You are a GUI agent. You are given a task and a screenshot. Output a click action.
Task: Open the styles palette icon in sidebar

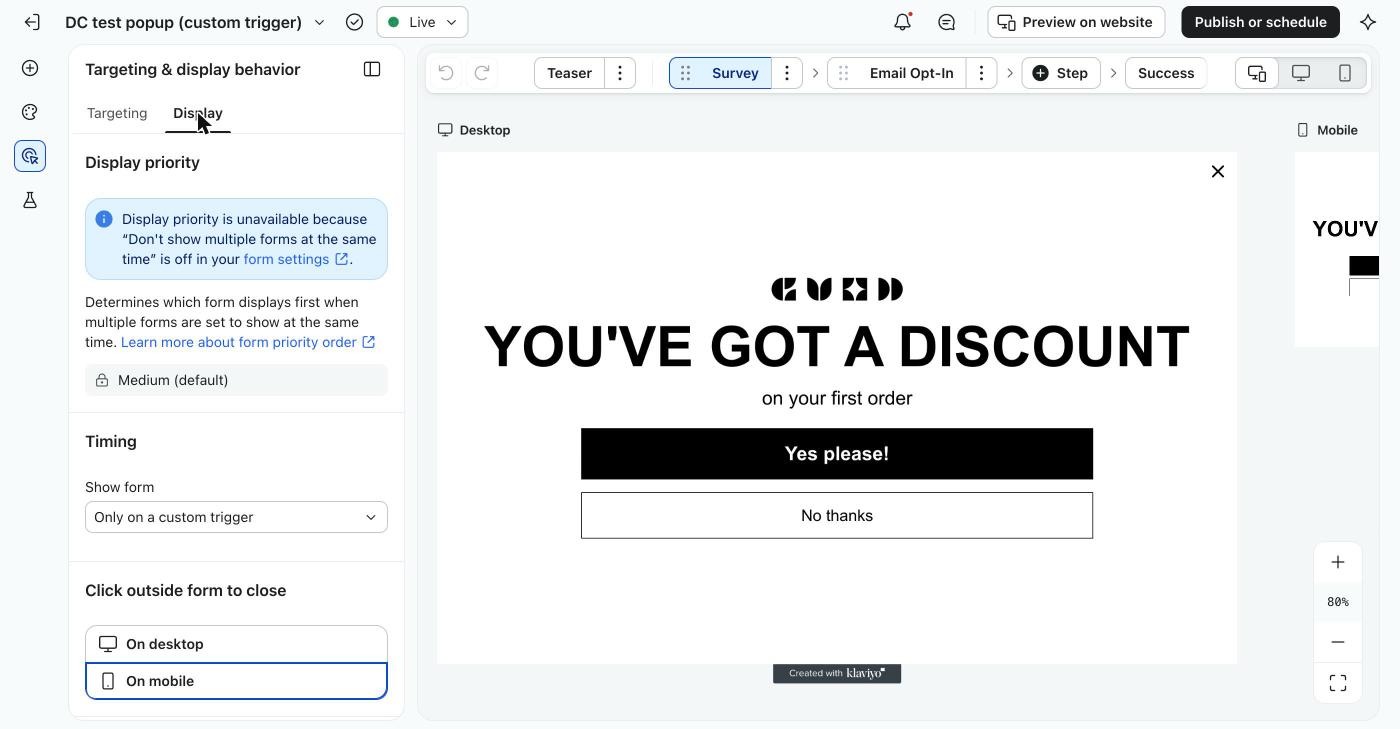[30, 112]
